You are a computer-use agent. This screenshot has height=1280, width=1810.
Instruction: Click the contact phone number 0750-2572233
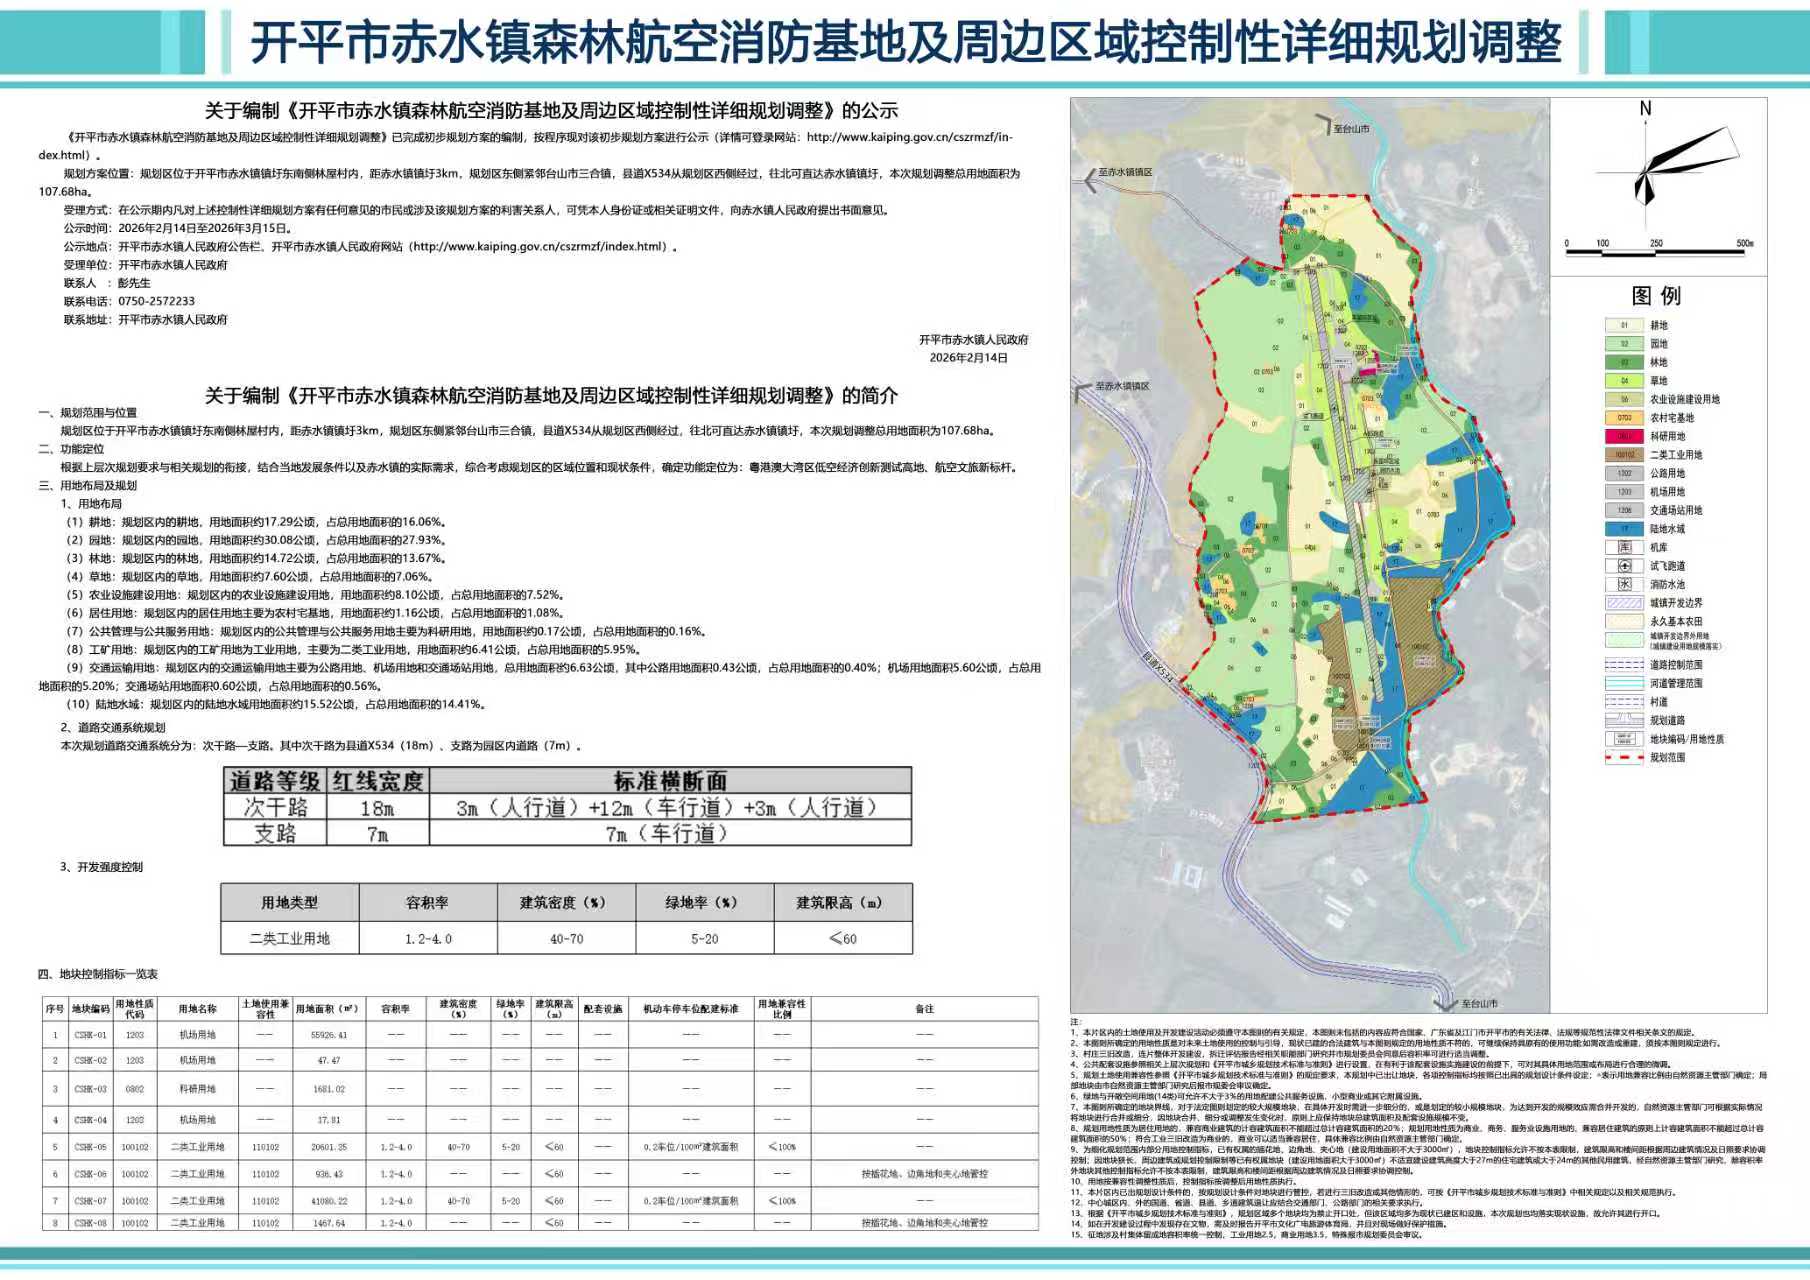click(156, 301)
